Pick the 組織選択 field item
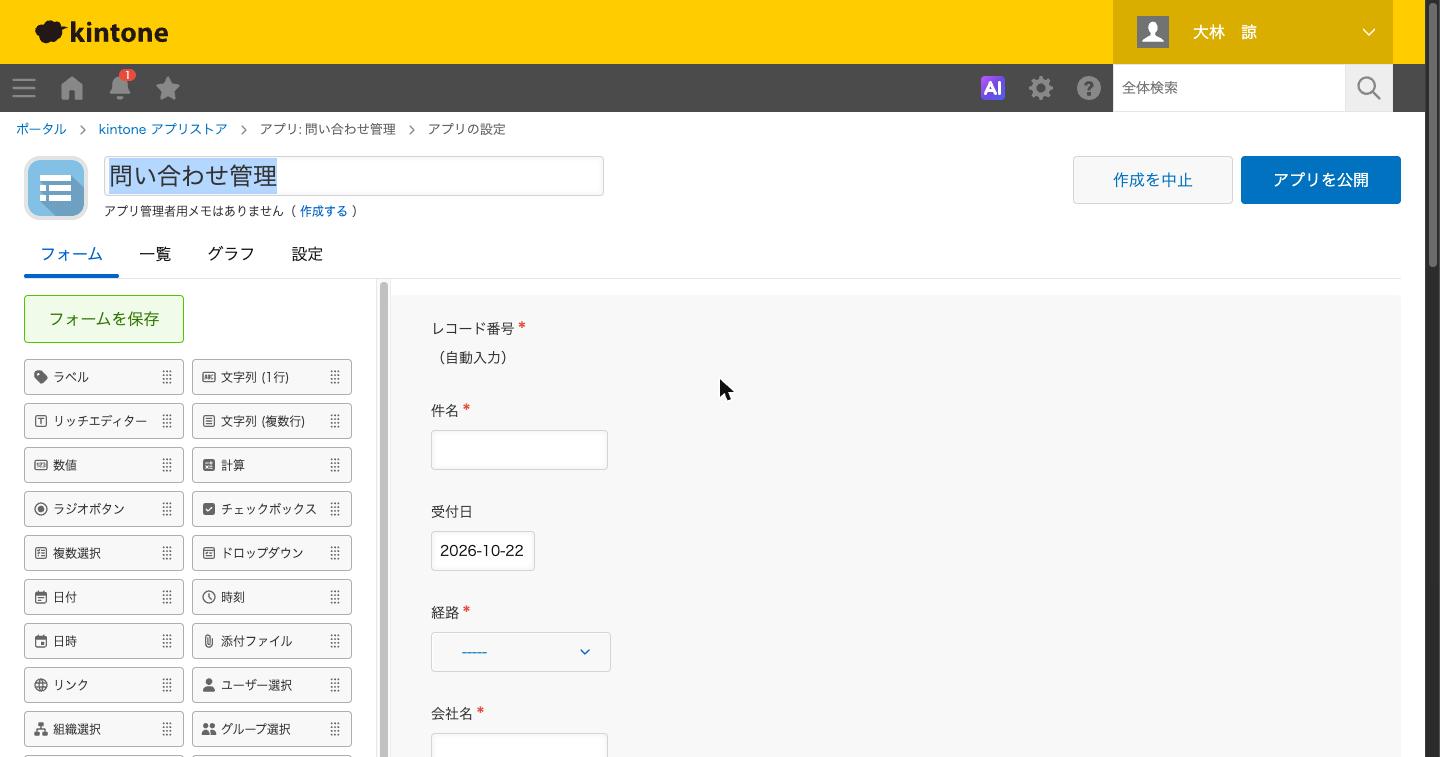Viewport: 1440px width, 757px height. pyautogui.click(x=104, y=729)
